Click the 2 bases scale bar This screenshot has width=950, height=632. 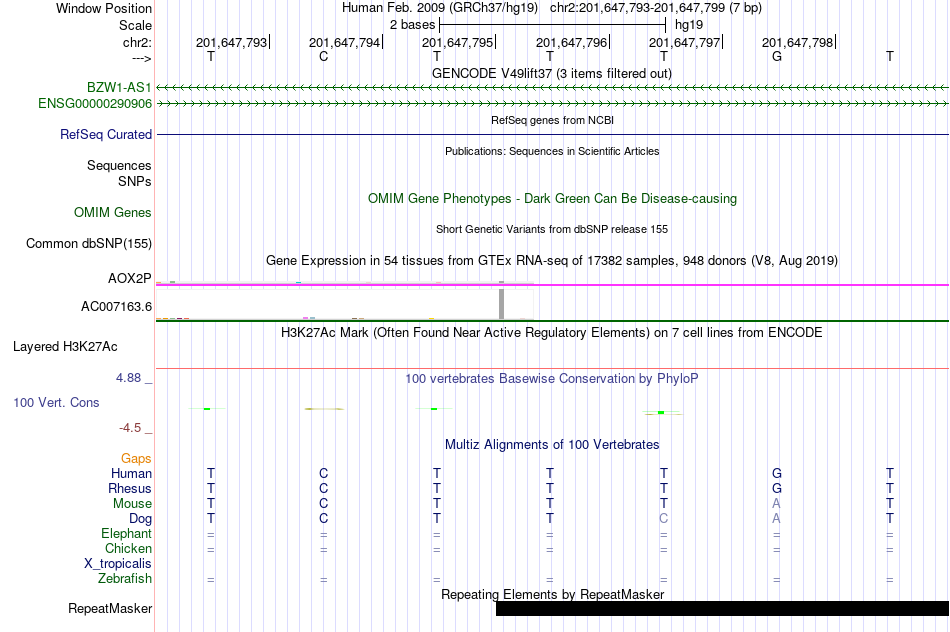[553, 25]
